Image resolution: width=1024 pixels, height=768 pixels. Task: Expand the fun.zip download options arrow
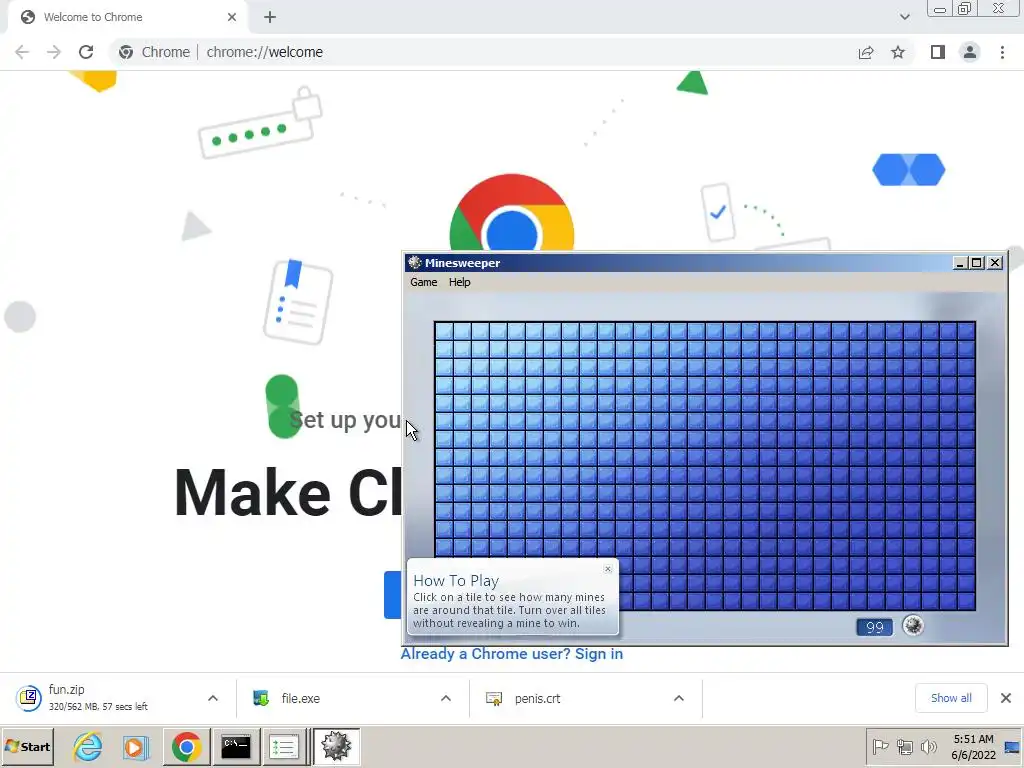[x=213, y=698]
